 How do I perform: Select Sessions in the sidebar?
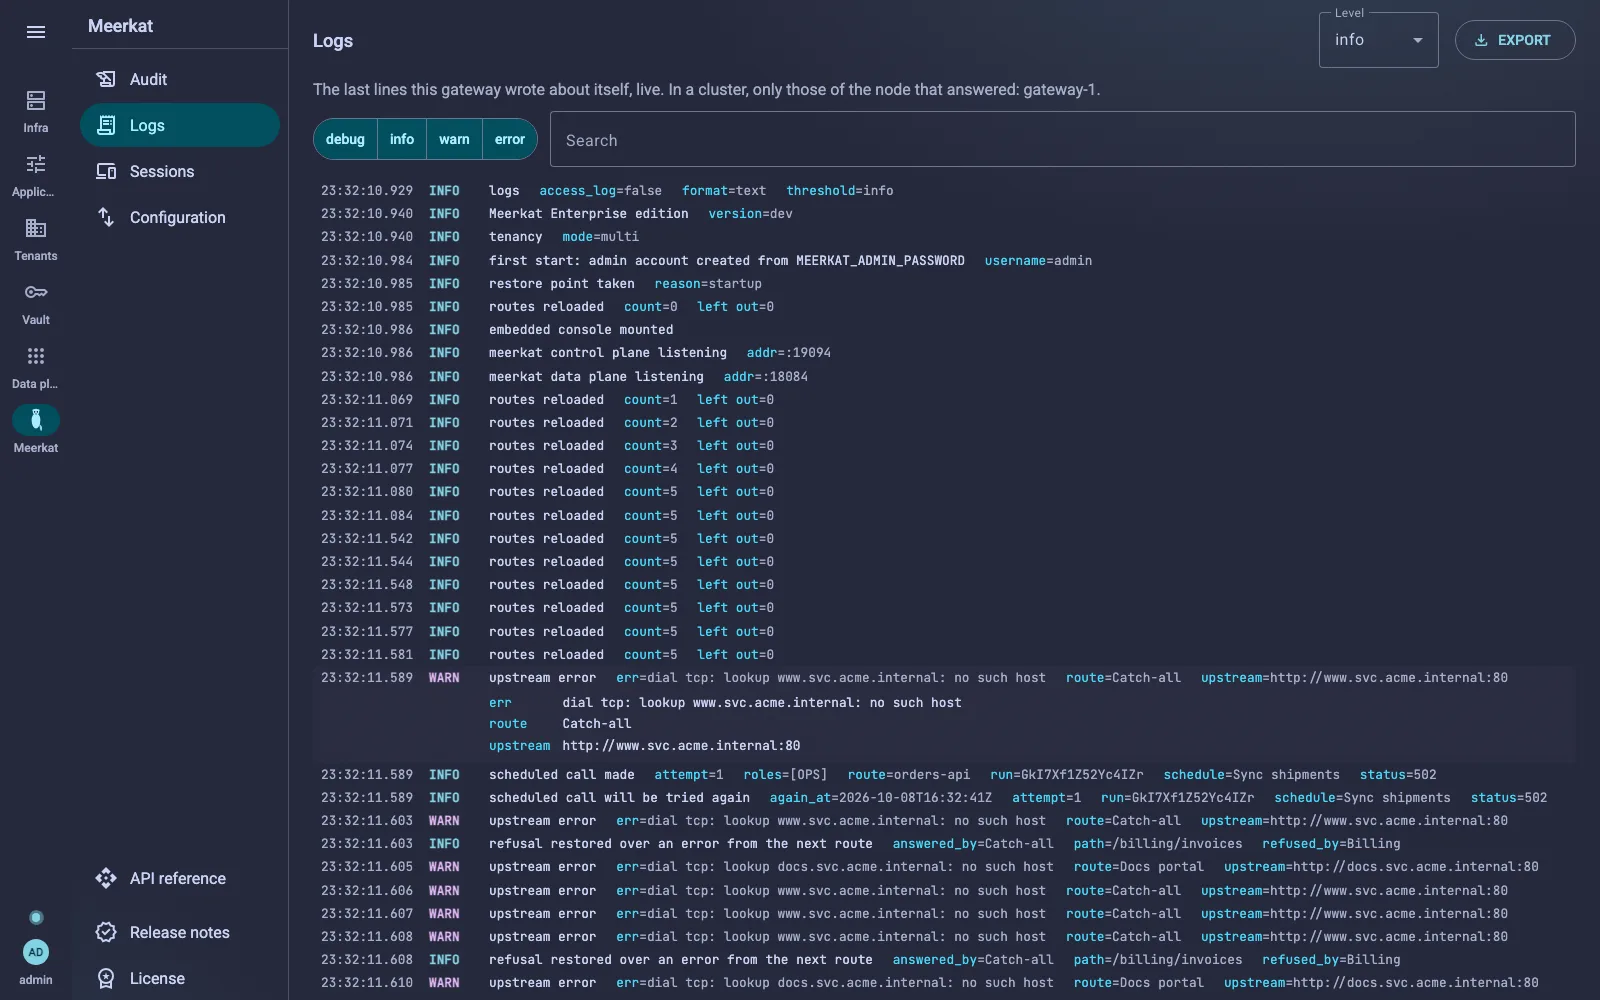click(180, 171)
